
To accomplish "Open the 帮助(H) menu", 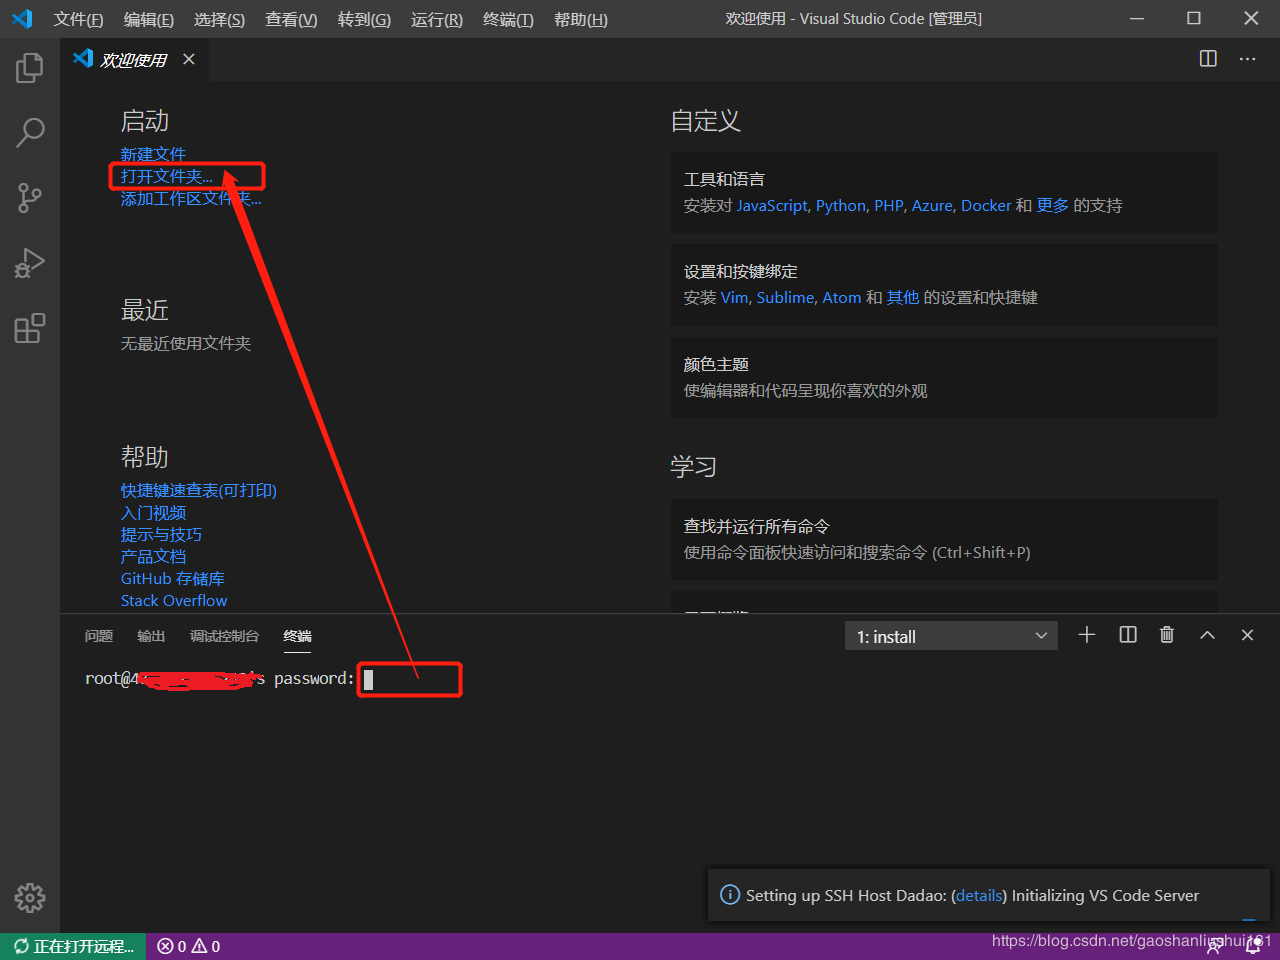I will click(x=581, y=20).
